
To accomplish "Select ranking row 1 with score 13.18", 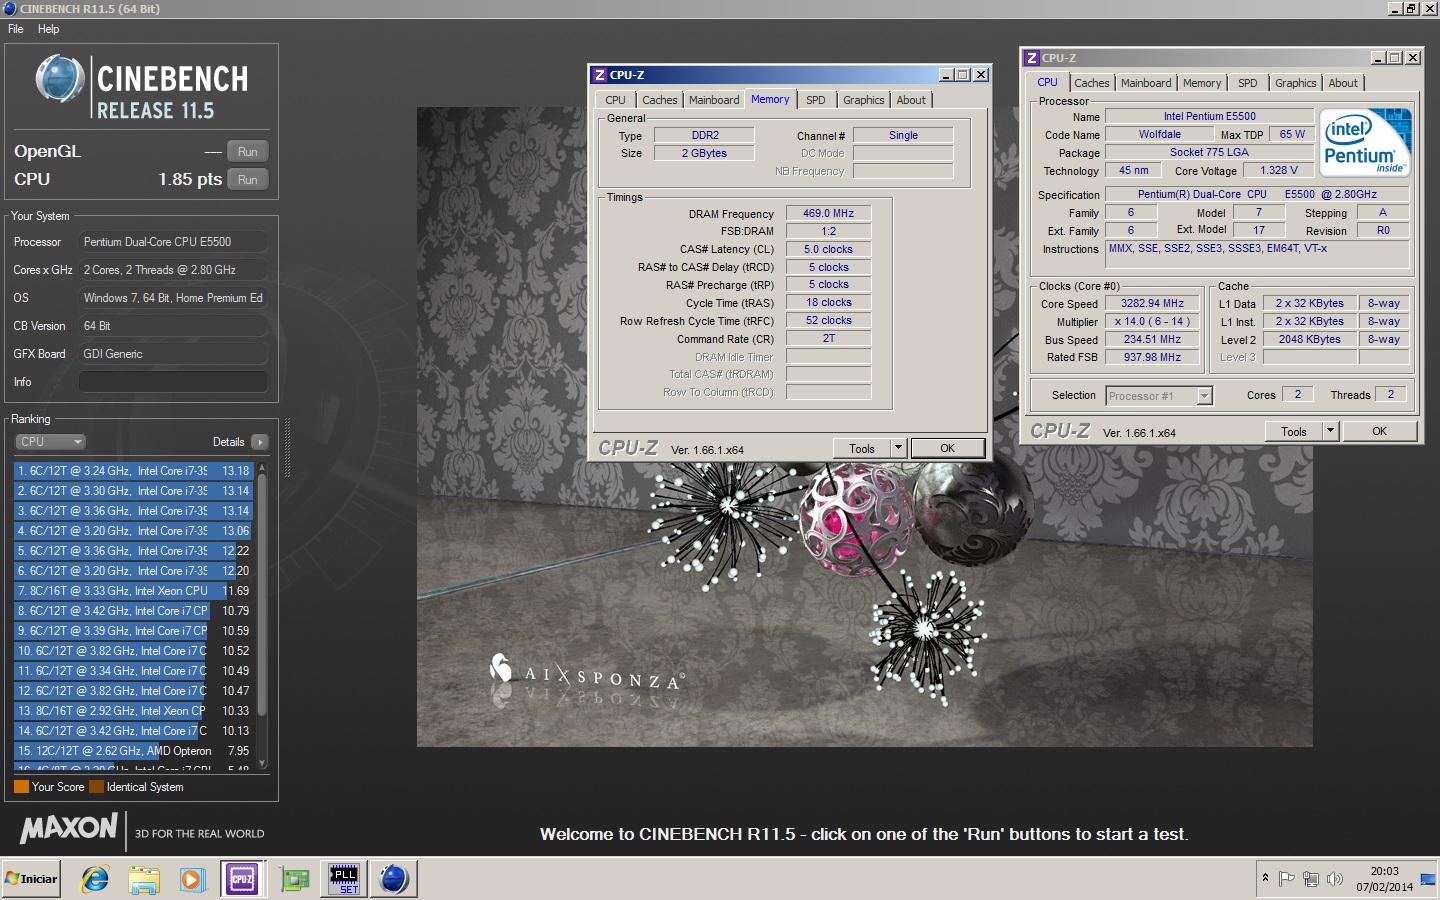I will coord(134,471).
